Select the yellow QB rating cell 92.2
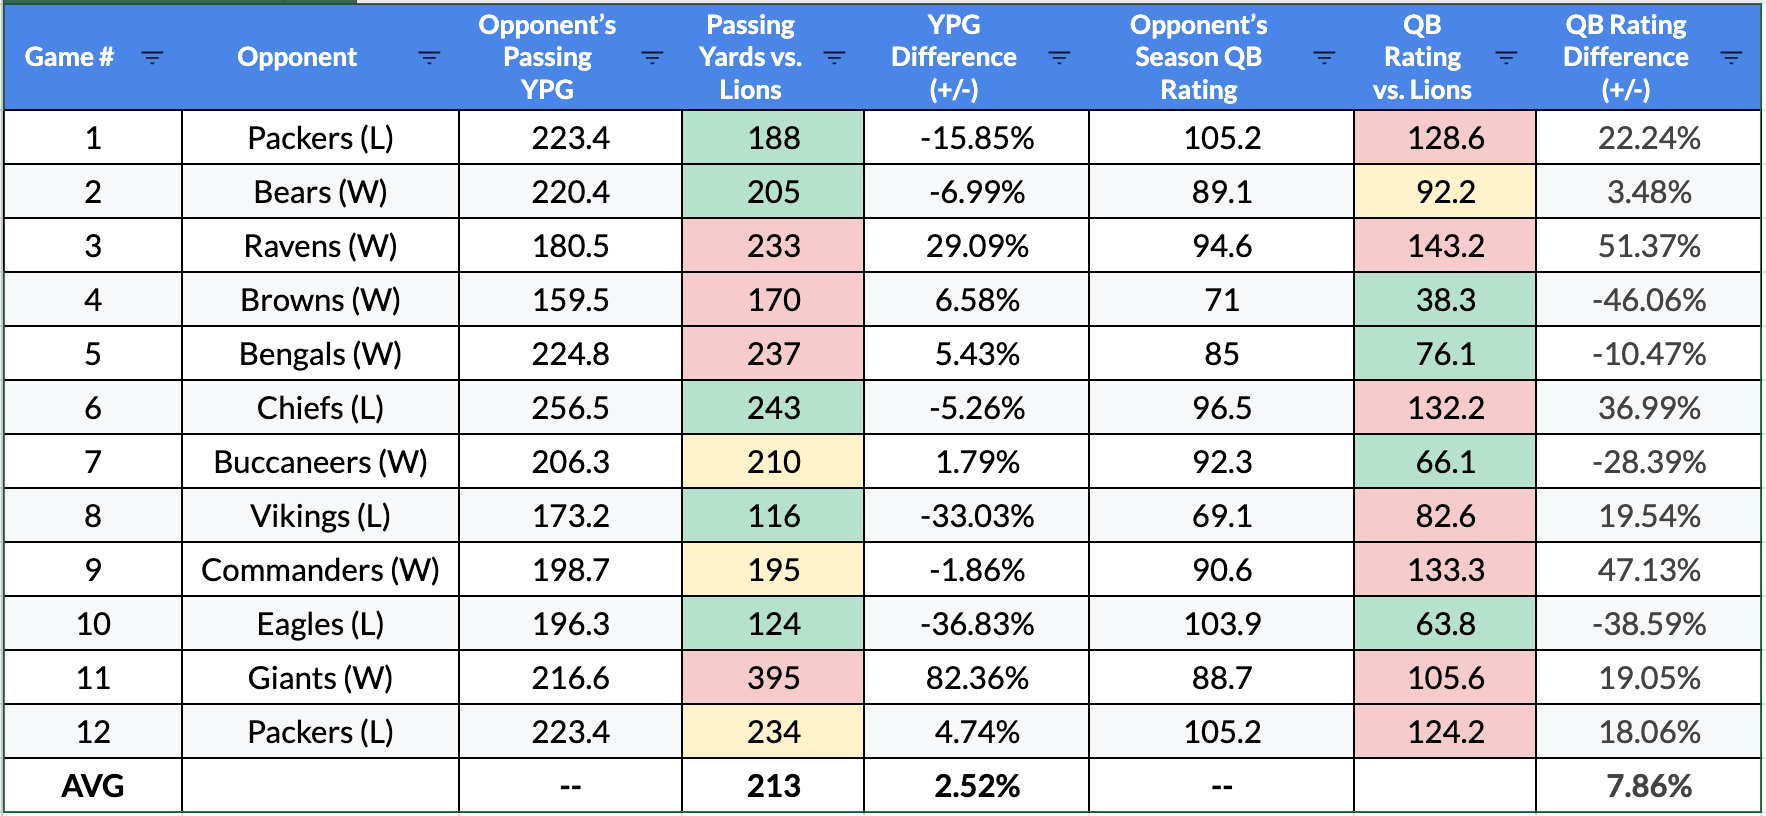Image resolution: width=1766 pixels, height=816 pixels. click(x=1445, y=192)
